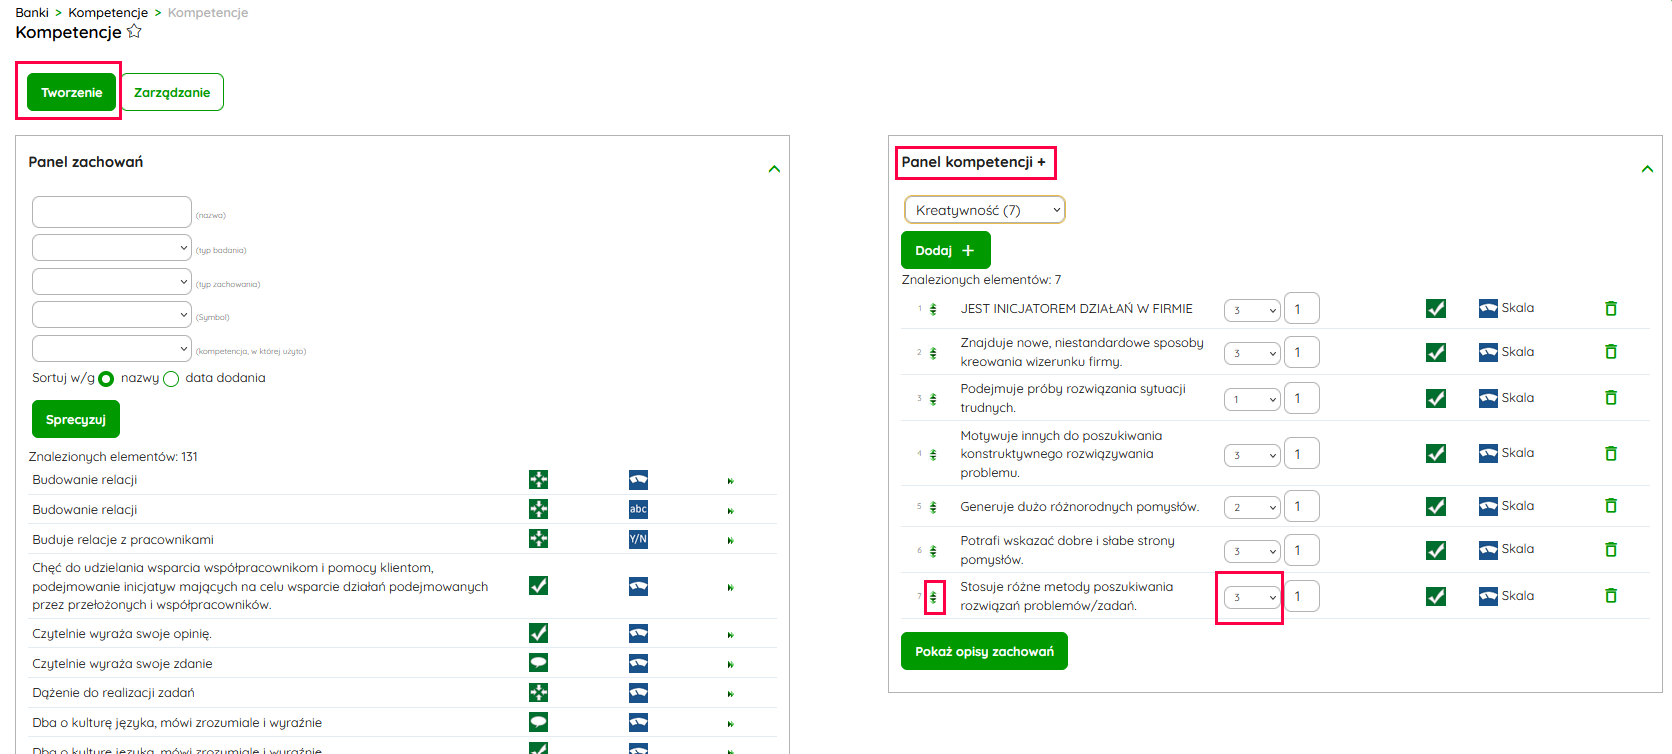The width and height of the screenshot is (1672, 754).
Task: Collapse the Panel zachowań section
Action: point(774,169)
